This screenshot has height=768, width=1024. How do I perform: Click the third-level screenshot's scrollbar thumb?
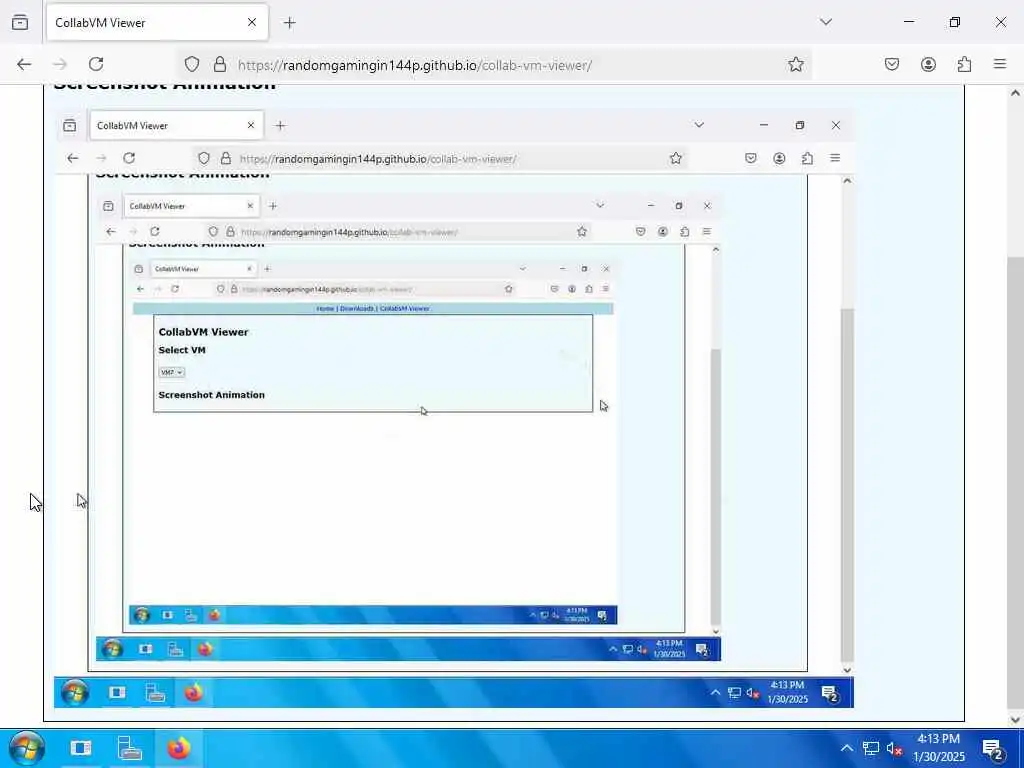(x=716, y=487)
